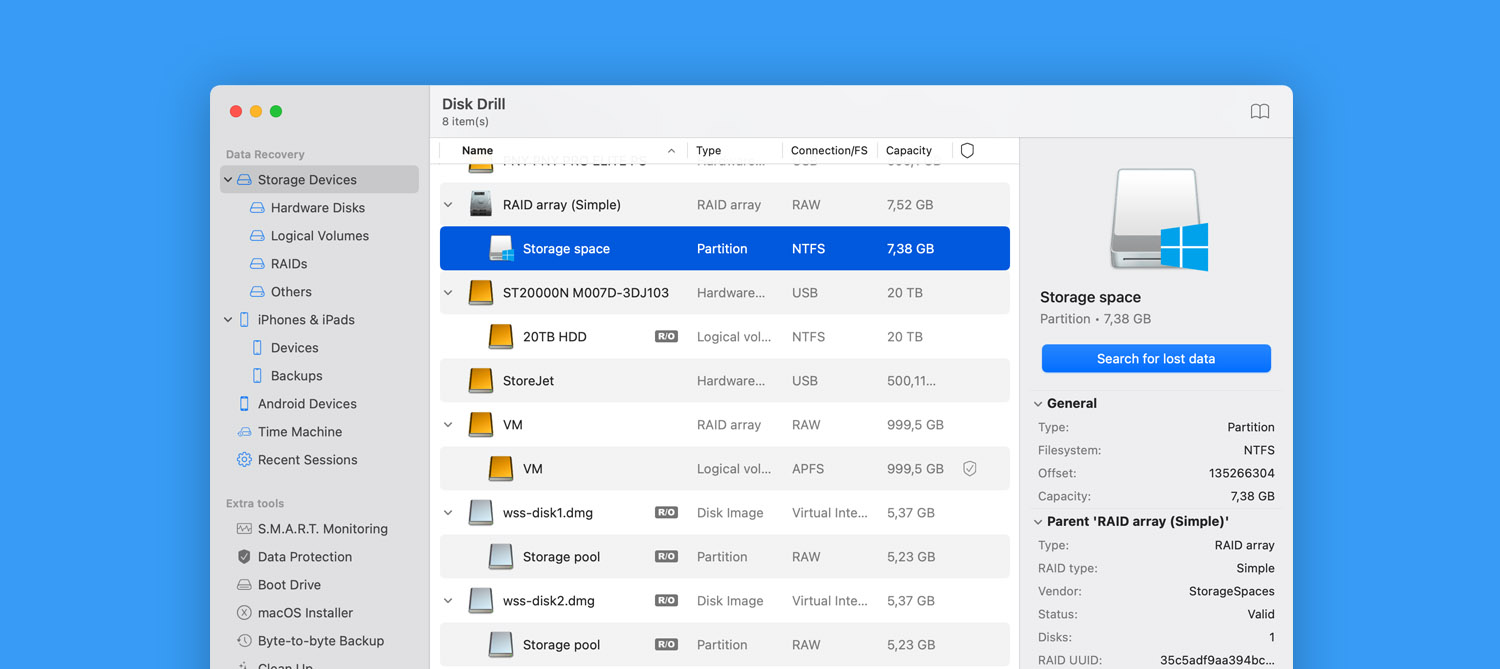Sort the list by the Name column
Viewport: 1500px width, 669px height.
477,149
